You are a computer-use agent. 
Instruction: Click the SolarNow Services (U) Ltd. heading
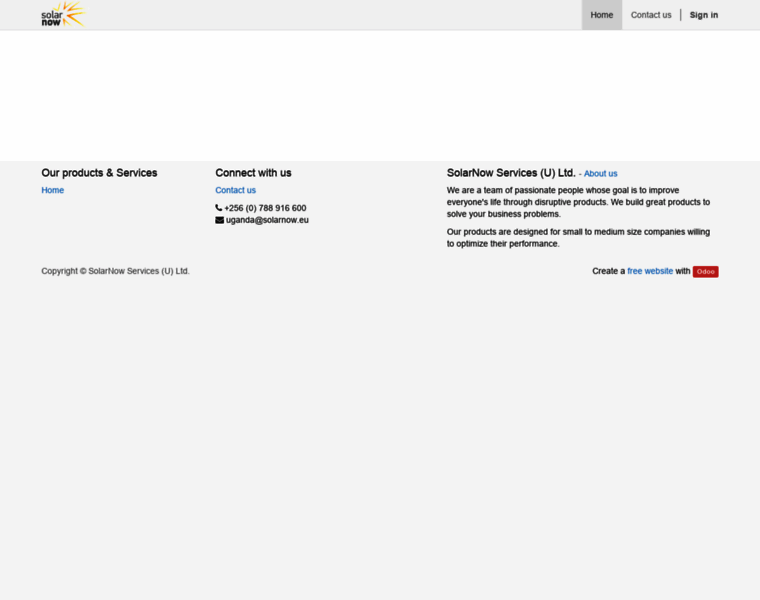pos(511,173)
